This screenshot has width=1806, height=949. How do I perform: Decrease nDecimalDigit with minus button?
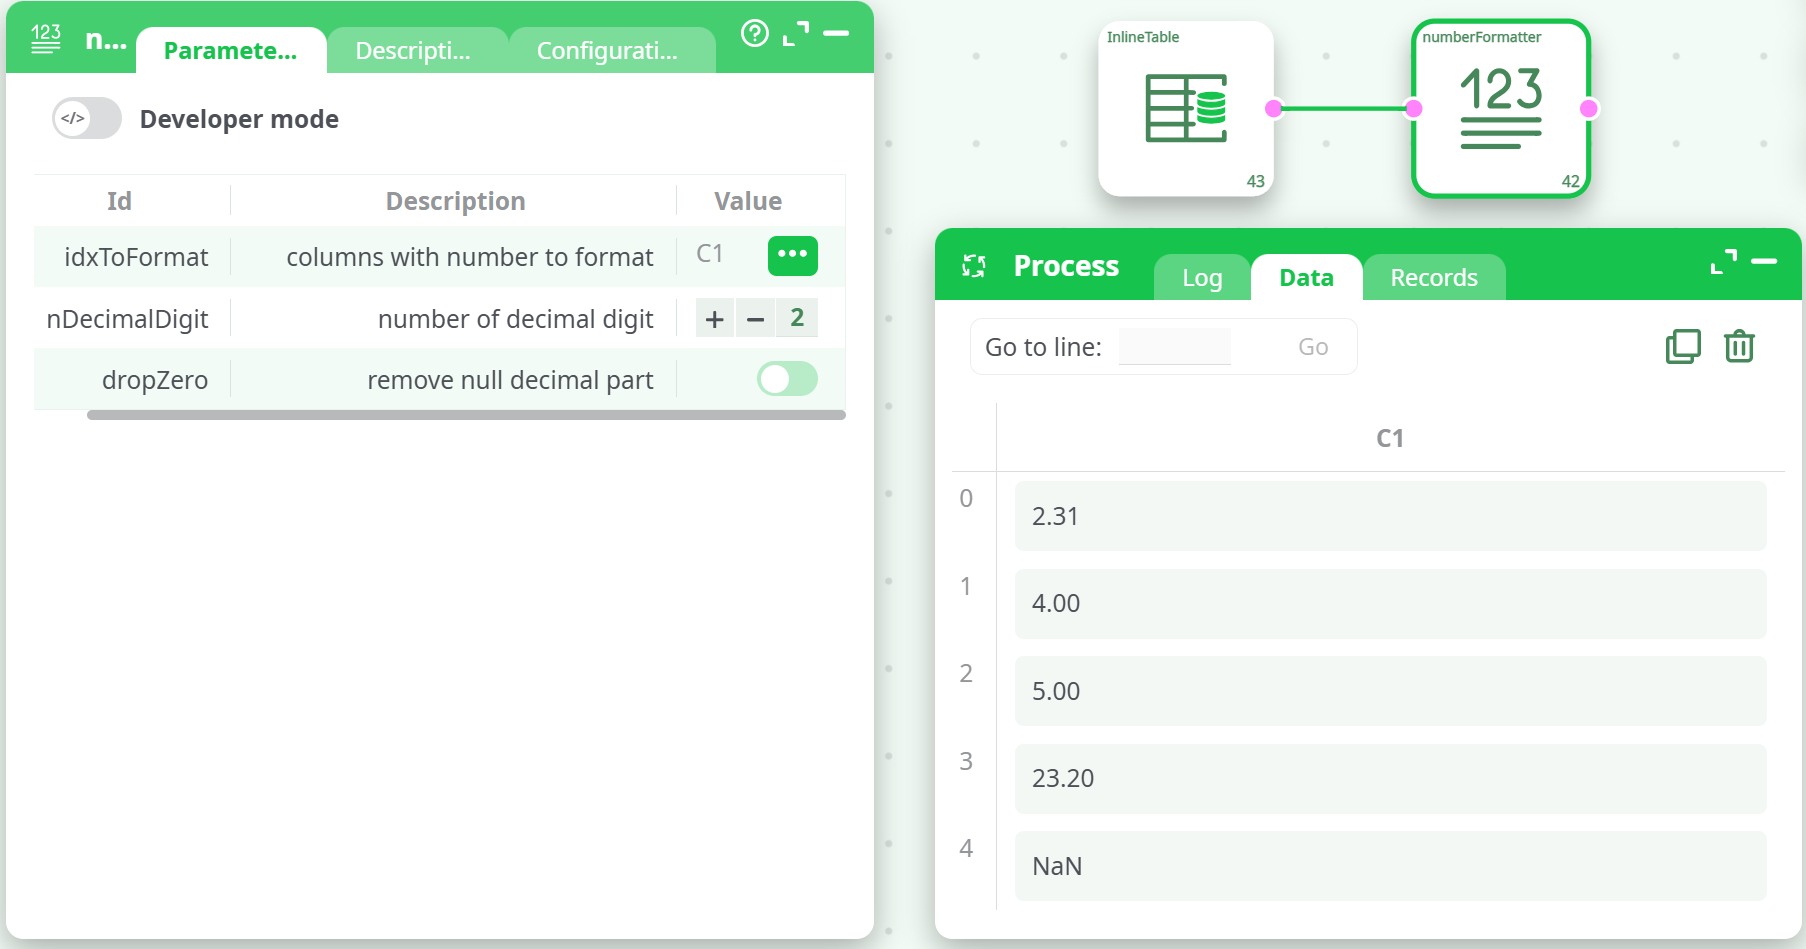[755, 319]
